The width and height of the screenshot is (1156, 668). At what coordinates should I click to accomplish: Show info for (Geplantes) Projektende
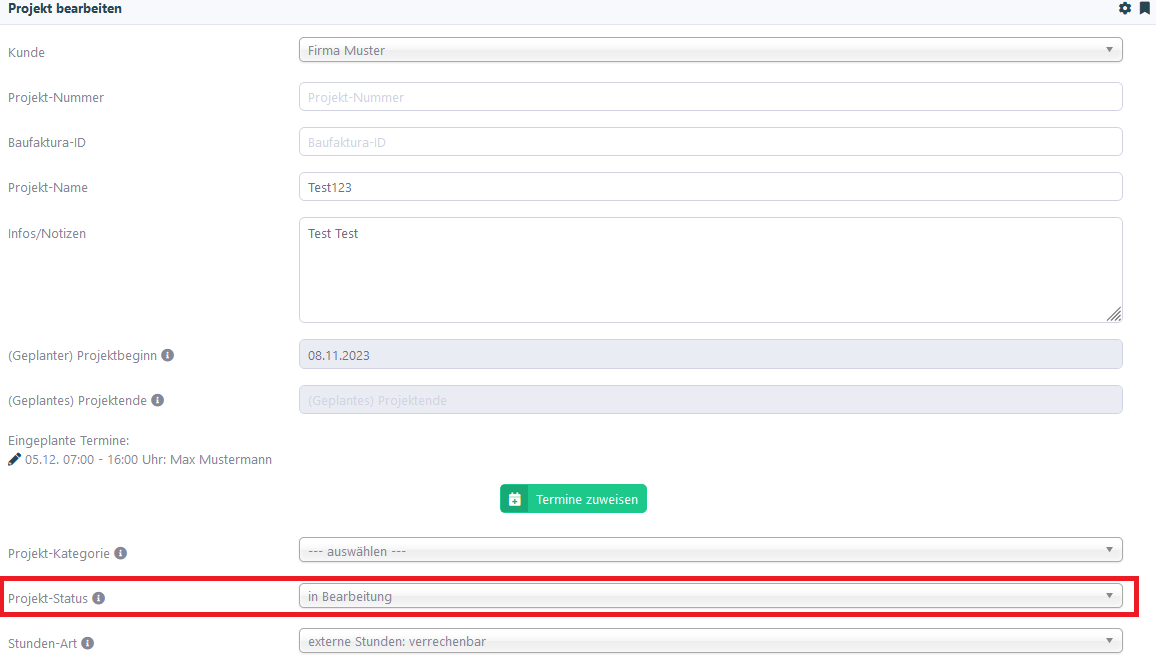pyautogui.click(x=158, y=400)
